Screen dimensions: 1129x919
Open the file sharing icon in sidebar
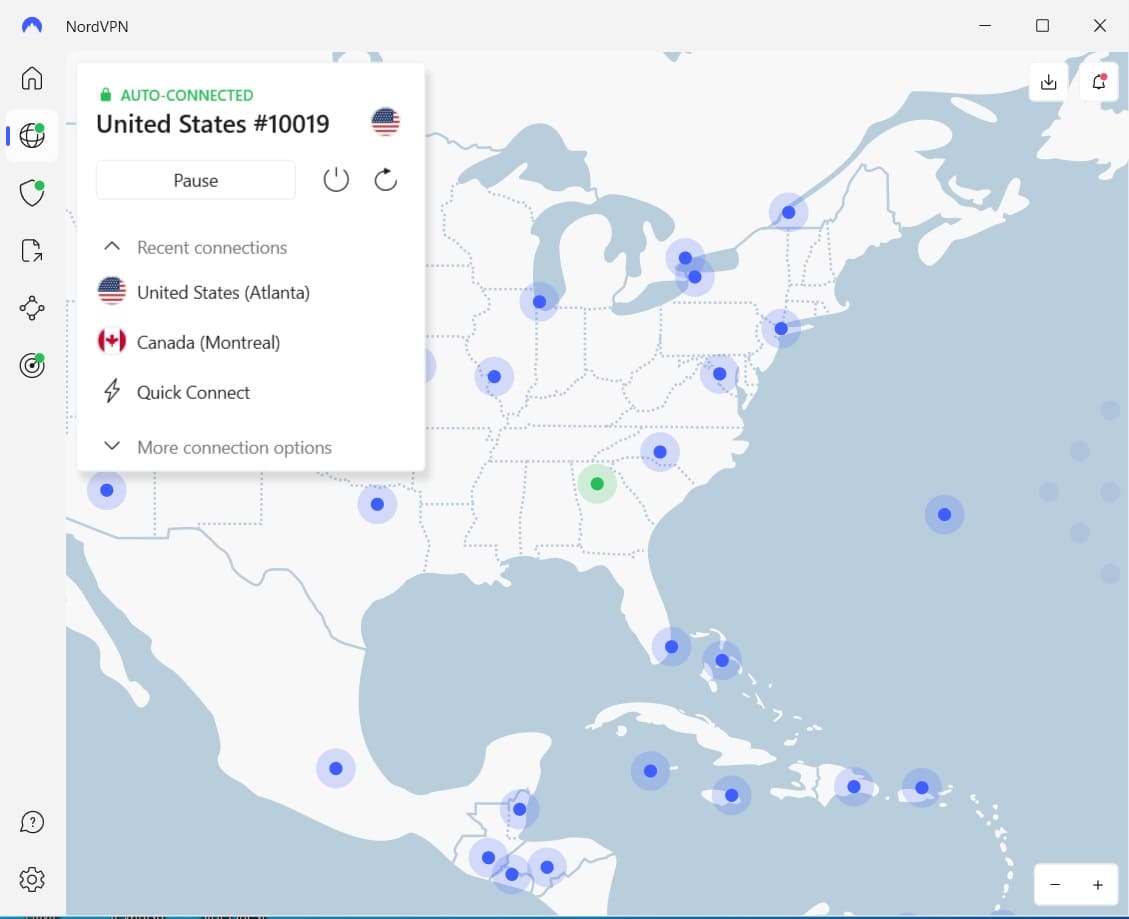(32, 251)
